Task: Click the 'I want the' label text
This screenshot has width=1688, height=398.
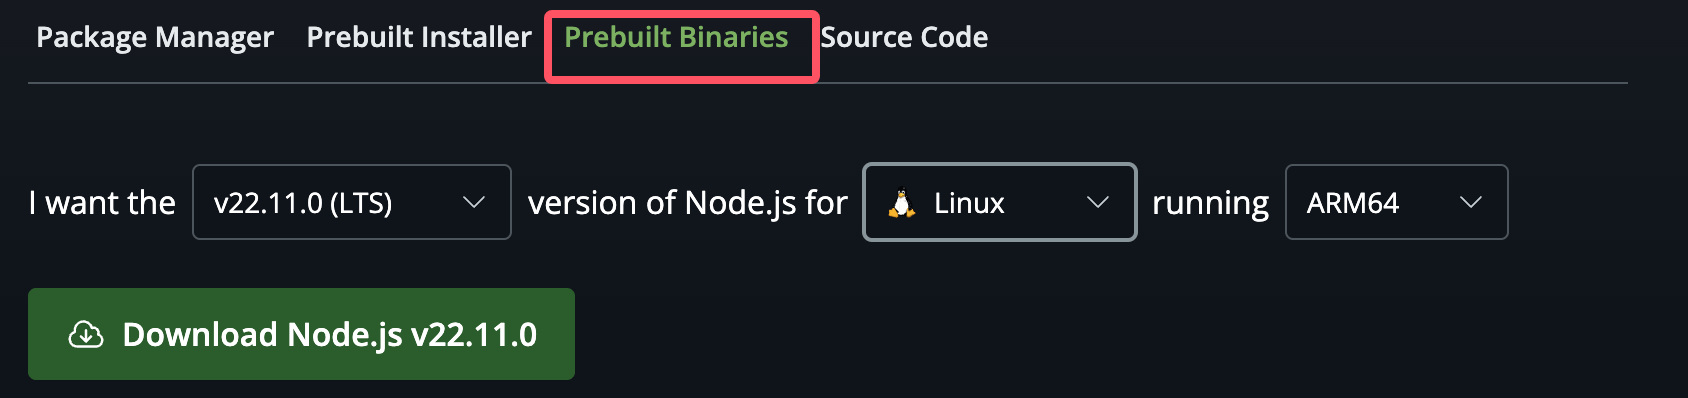Action: (x=102, y=203)
